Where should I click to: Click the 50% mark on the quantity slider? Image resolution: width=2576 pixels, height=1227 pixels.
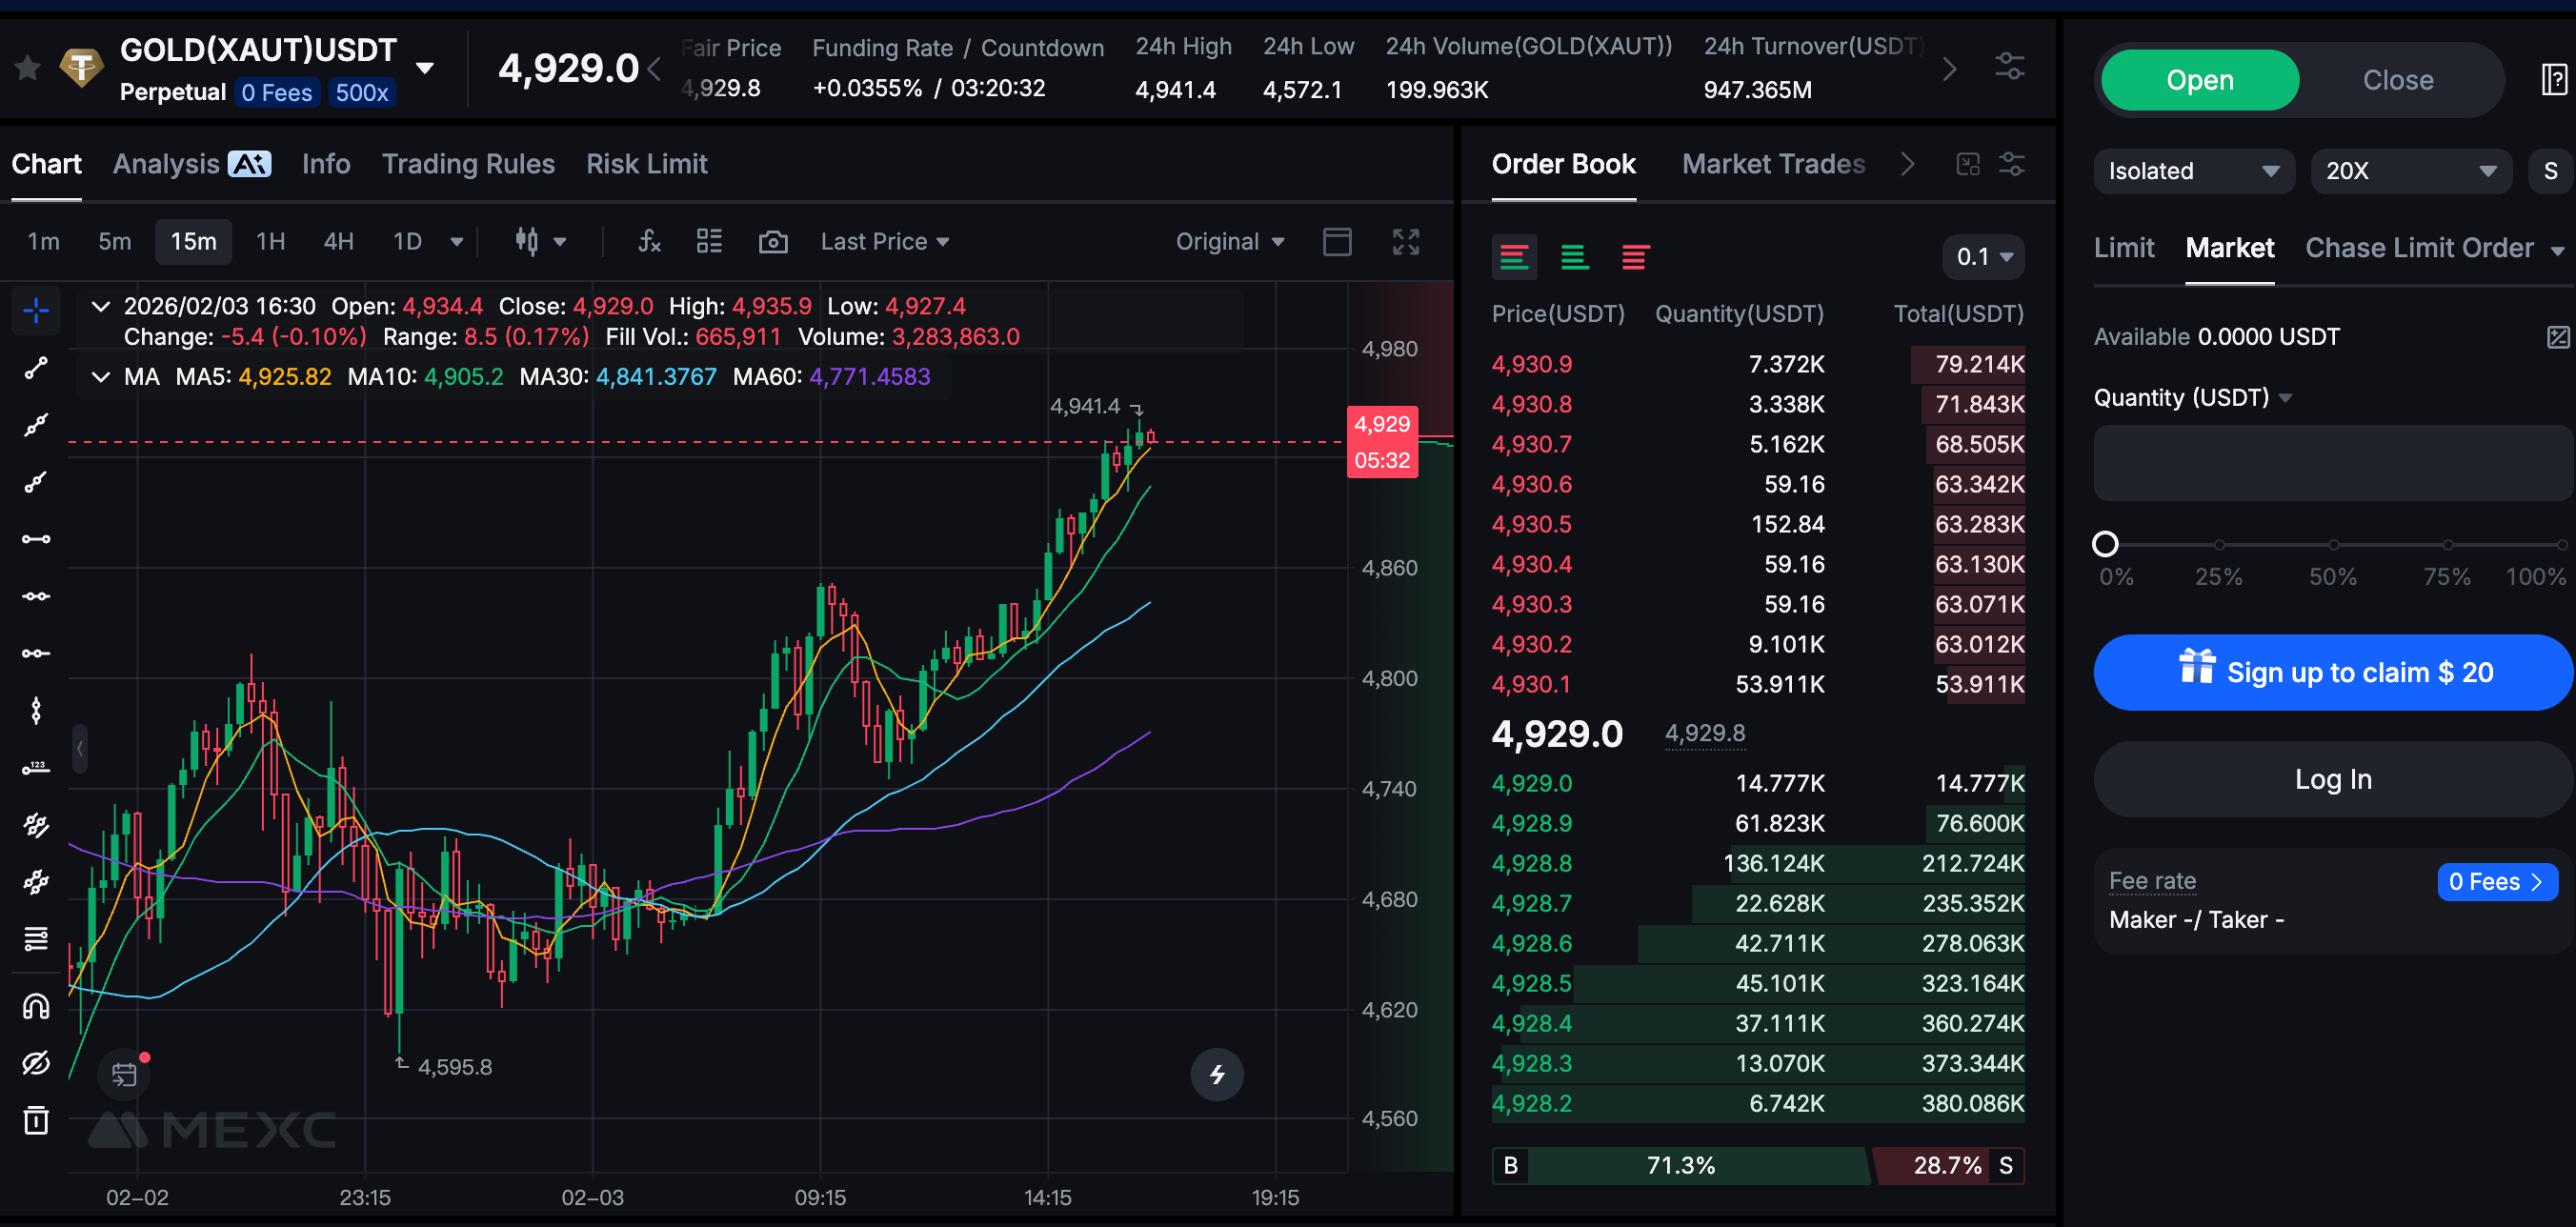click(x=2332, y=545)
